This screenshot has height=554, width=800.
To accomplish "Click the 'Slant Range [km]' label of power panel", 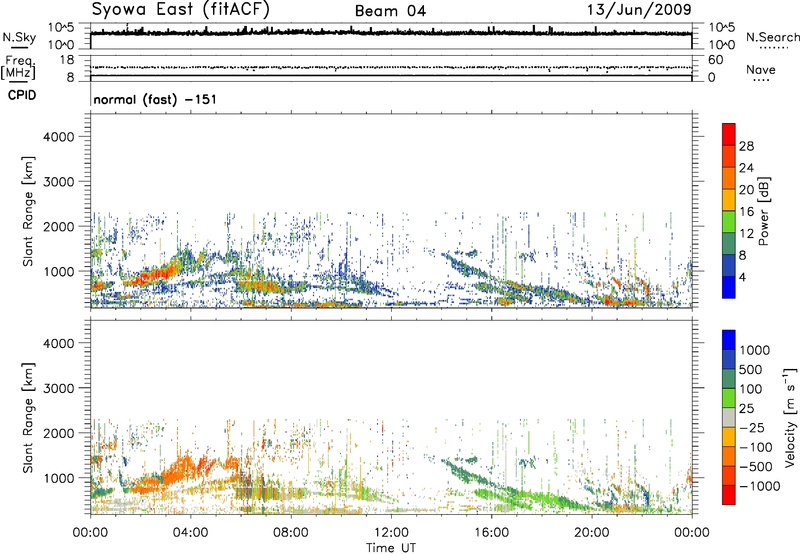I will click(x=28, y=211).
